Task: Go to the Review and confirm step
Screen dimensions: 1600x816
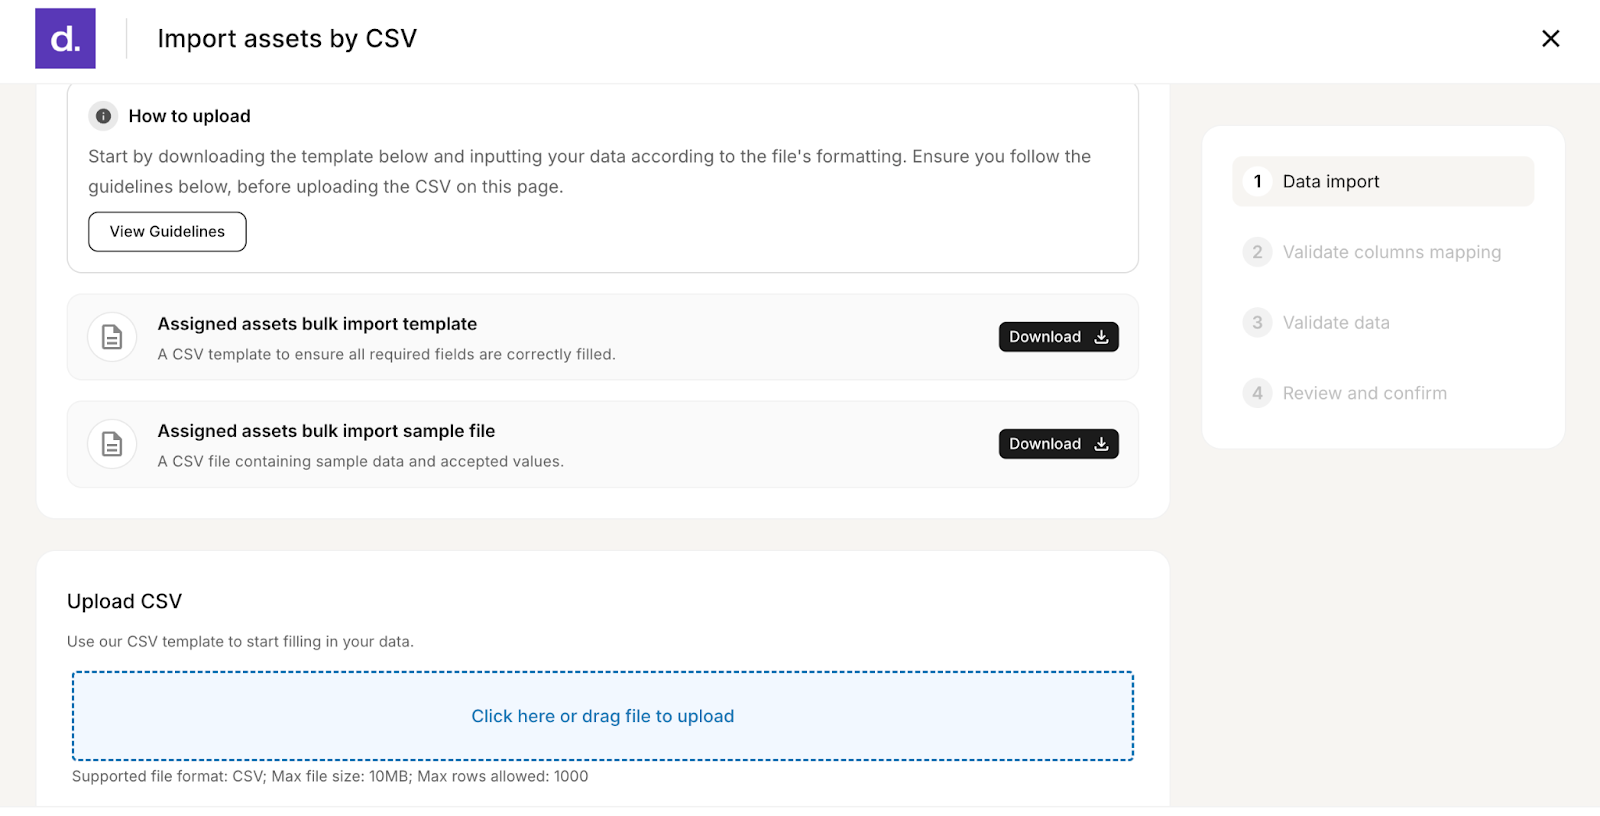Action: click(x=1383, y=393)
